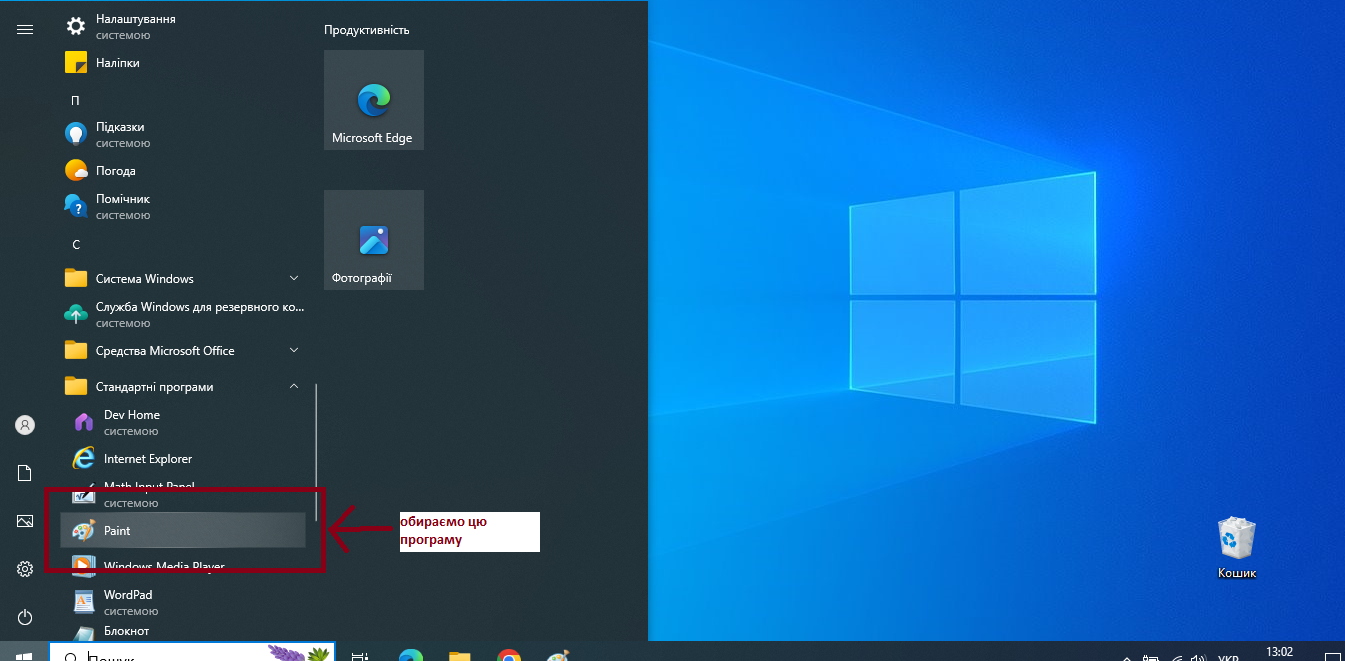Click the Продуктивність group header
Screen dimensions: 1345x661
tap(366, 30)
